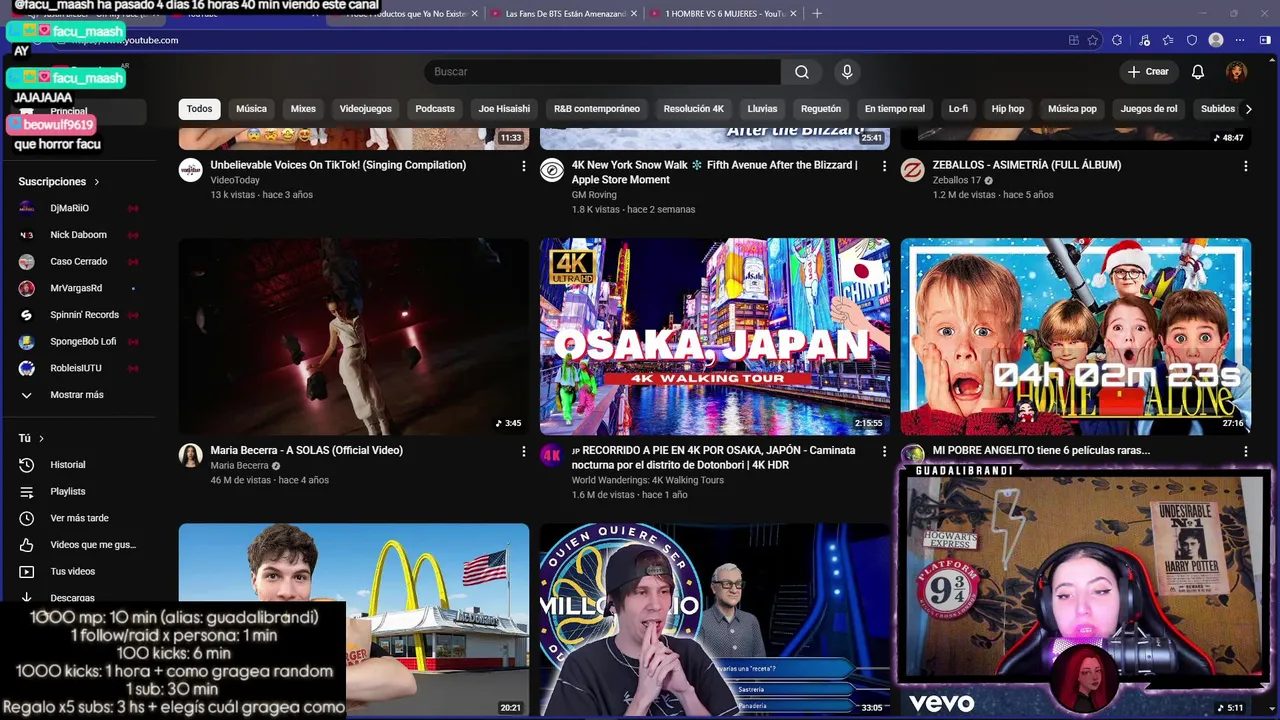Click the browser shield essentials icon
The image size is (1280, 720).
pyautogui.click(x=1192, y=40)
